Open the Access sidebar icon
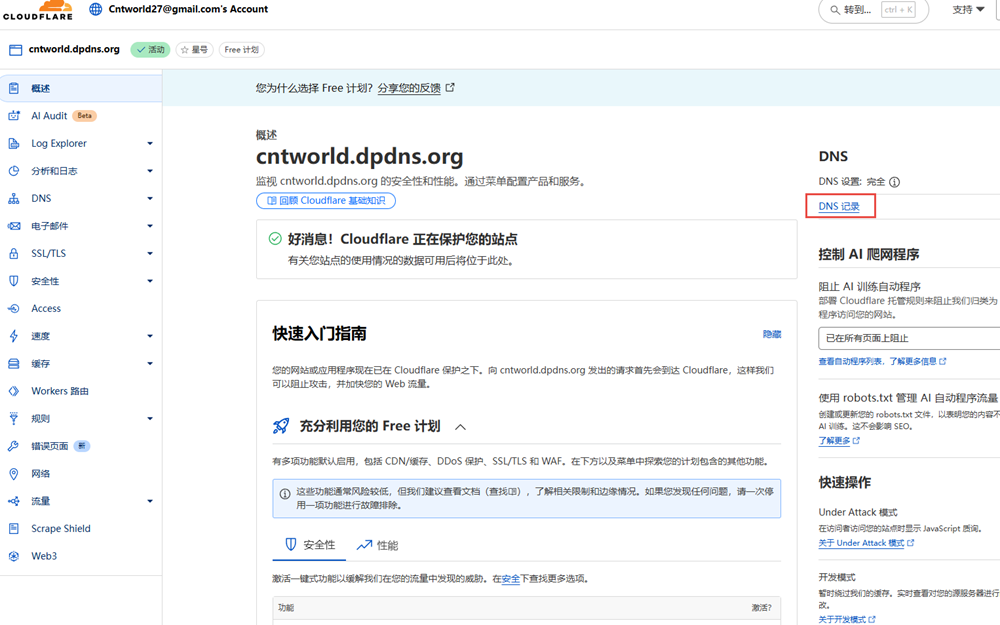The height and width of the screenshot is (625, 1000). coord(13,309)
